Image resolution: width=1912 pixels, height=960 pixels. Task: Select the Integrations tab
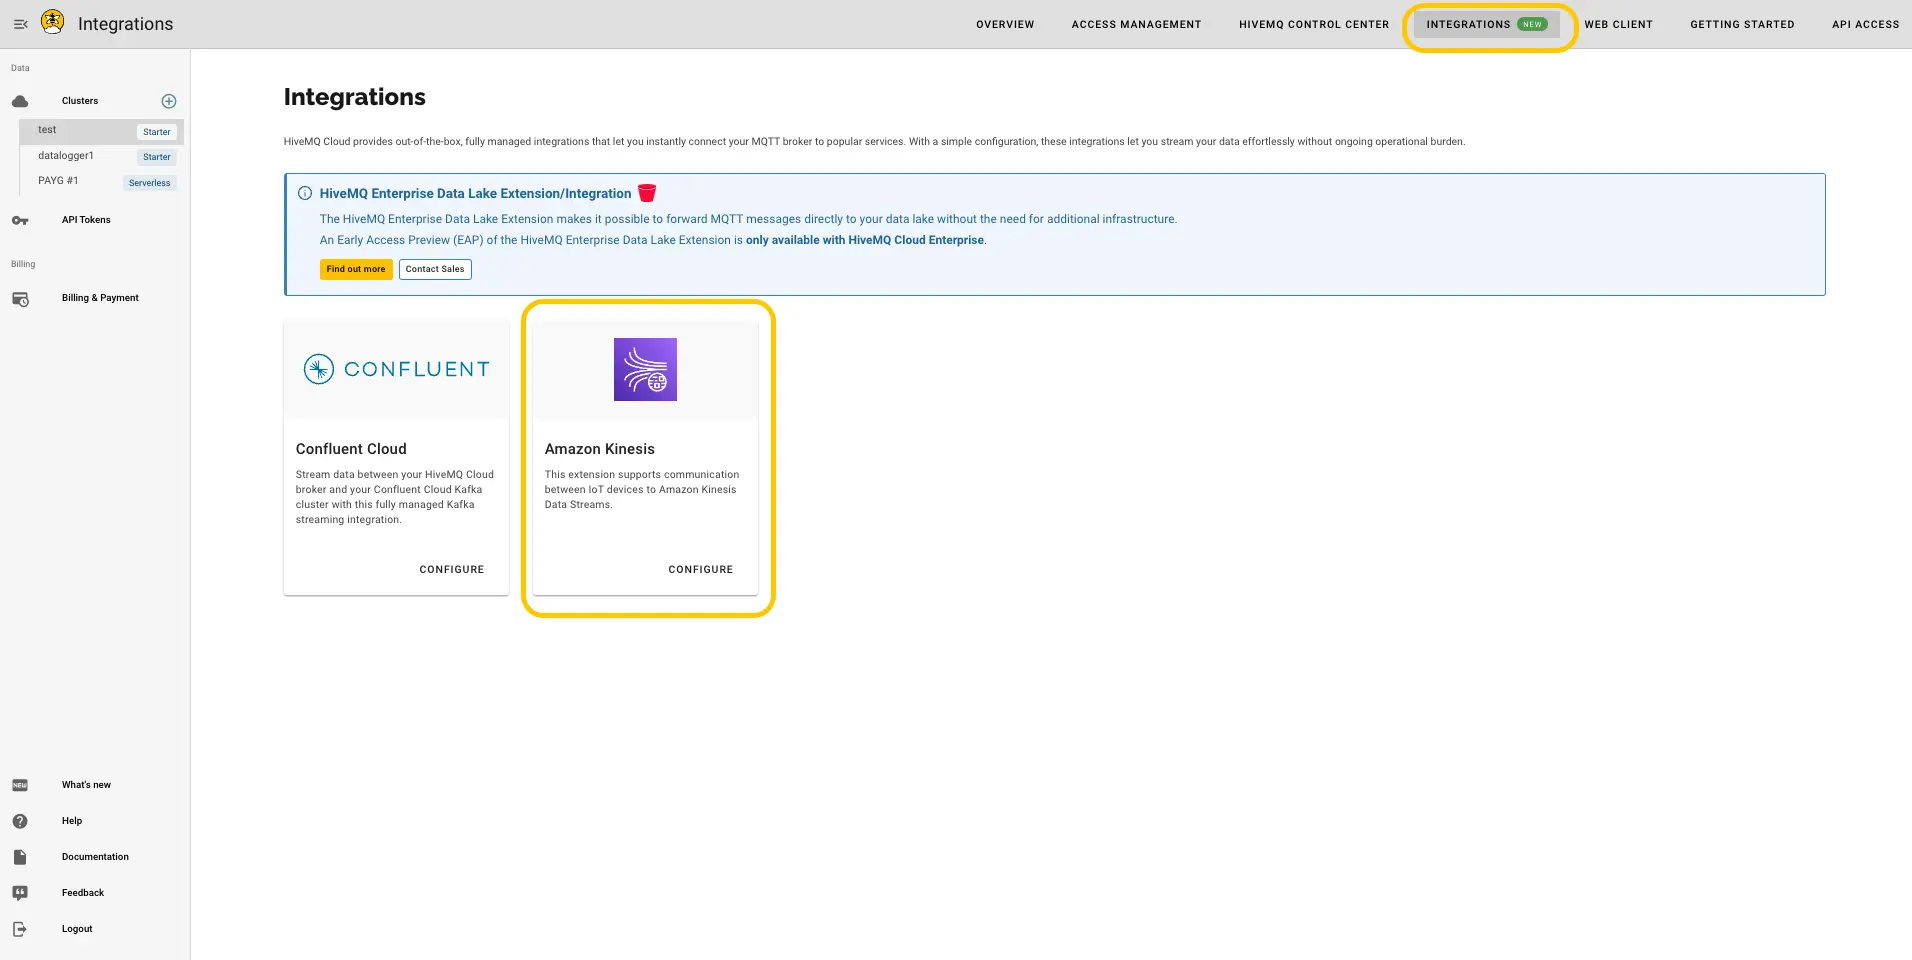click(x=1487, y=24)
